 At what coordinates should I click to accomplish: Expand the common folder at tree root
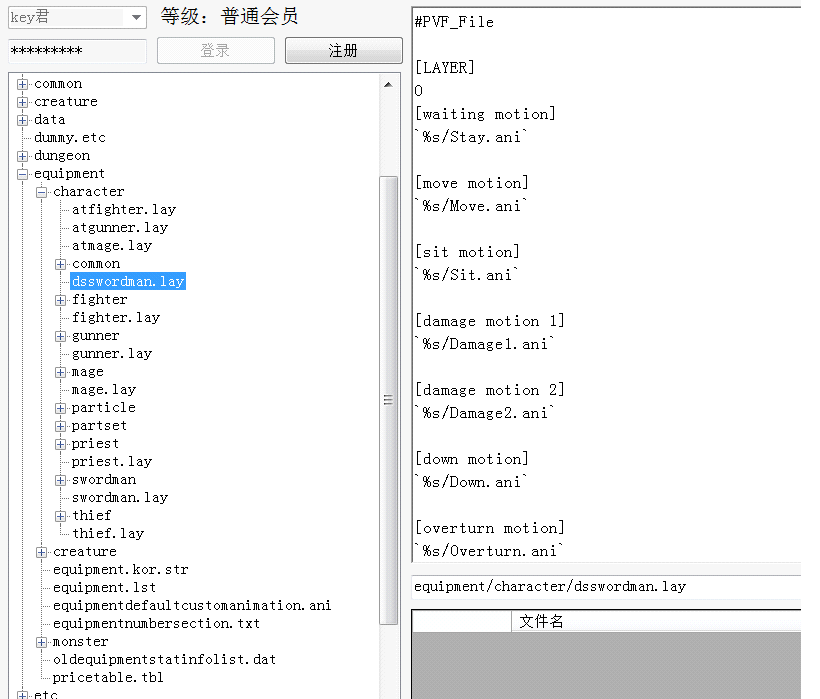tap(22, 84)
